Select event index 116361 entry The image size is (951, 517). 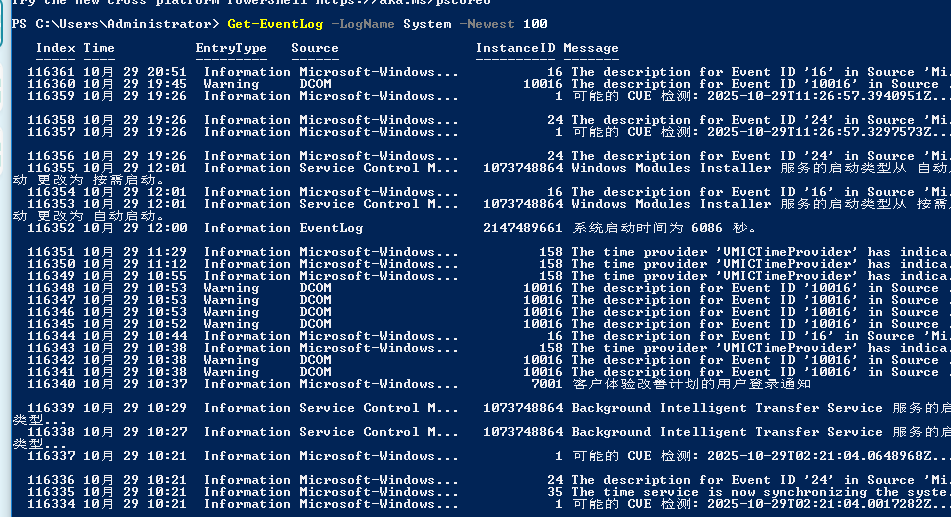click(x=51, y=72)
